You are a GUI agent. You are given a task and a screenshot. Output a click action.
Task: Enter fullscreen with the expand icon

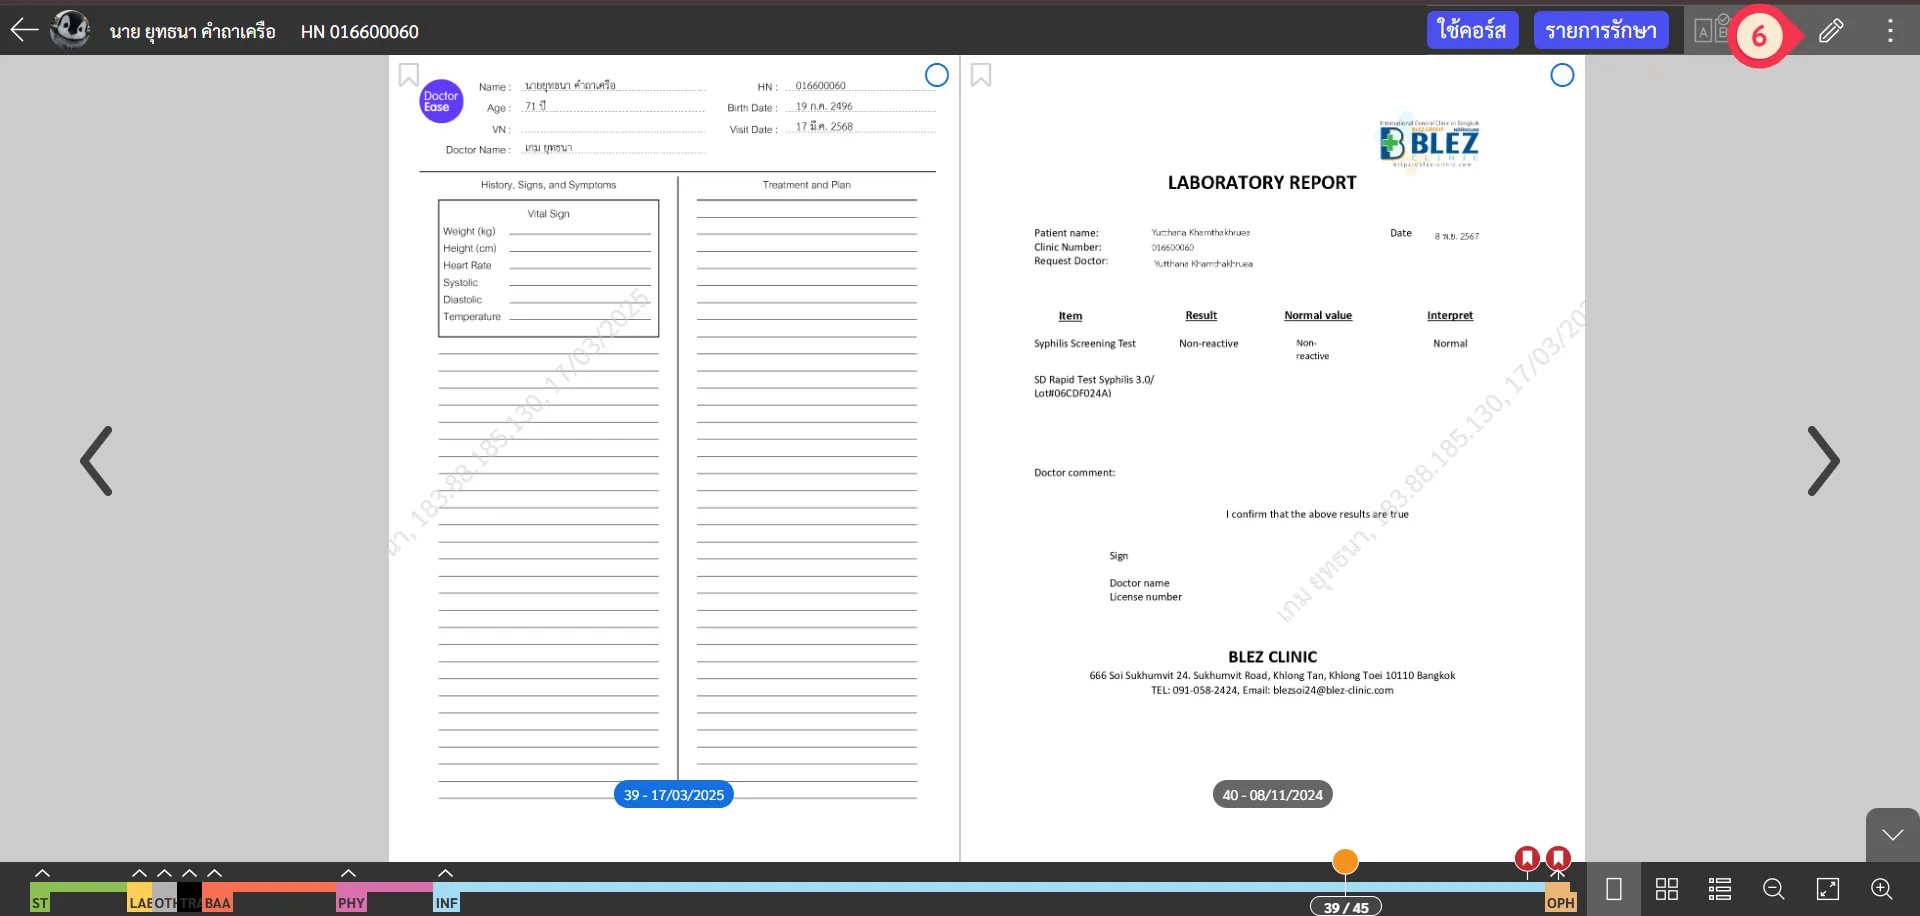pyautogui.click(x=1827, y=889)
